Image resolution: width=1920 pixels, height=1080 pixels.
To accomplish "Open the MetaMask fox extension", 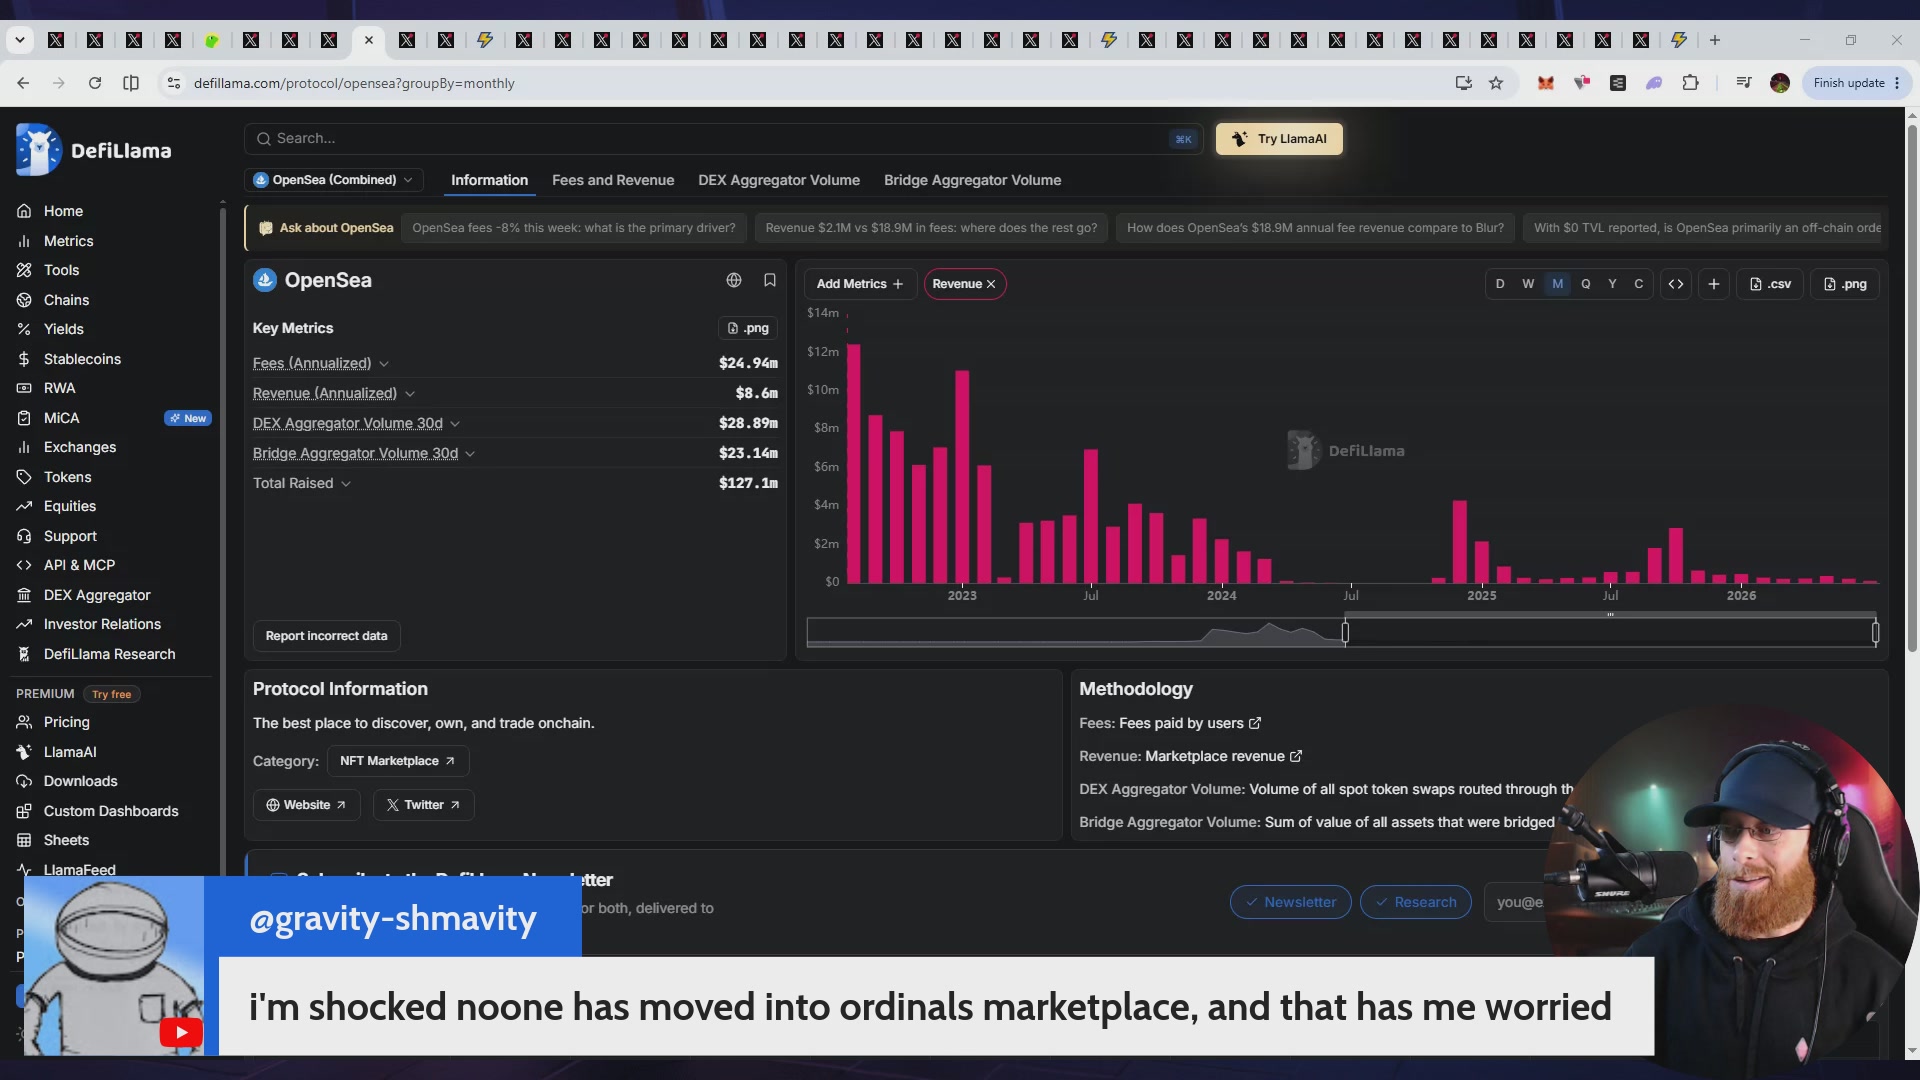I will coord(1545,83).
